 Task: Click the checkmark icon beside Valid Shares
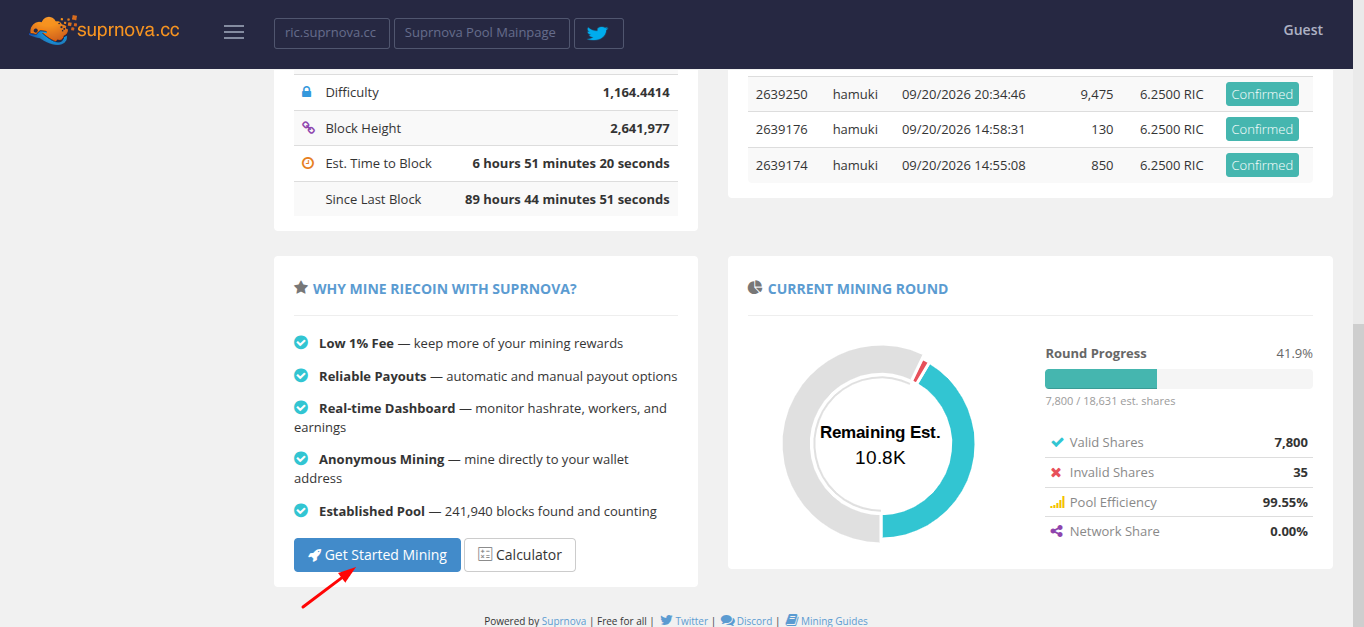(x=1057, y=442)
